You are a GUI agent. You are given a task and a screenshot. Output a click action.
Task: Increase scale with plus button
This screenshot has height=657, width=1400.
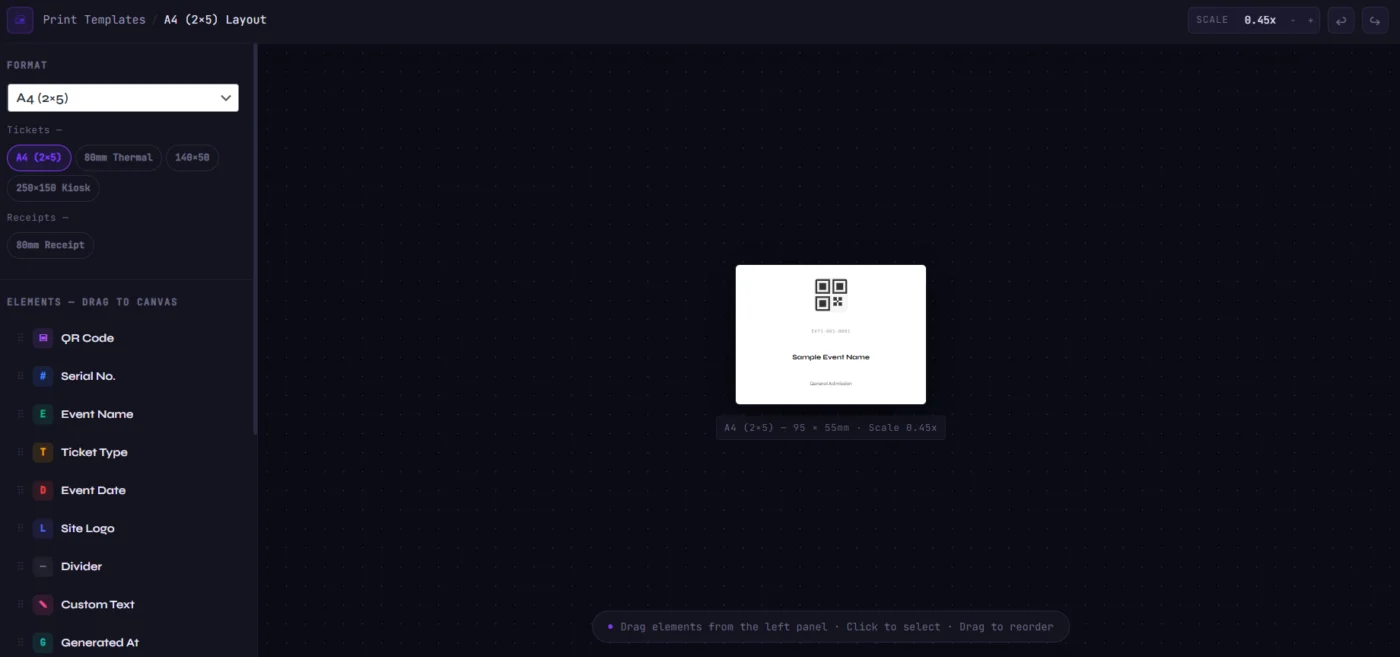pos(1311,20)
